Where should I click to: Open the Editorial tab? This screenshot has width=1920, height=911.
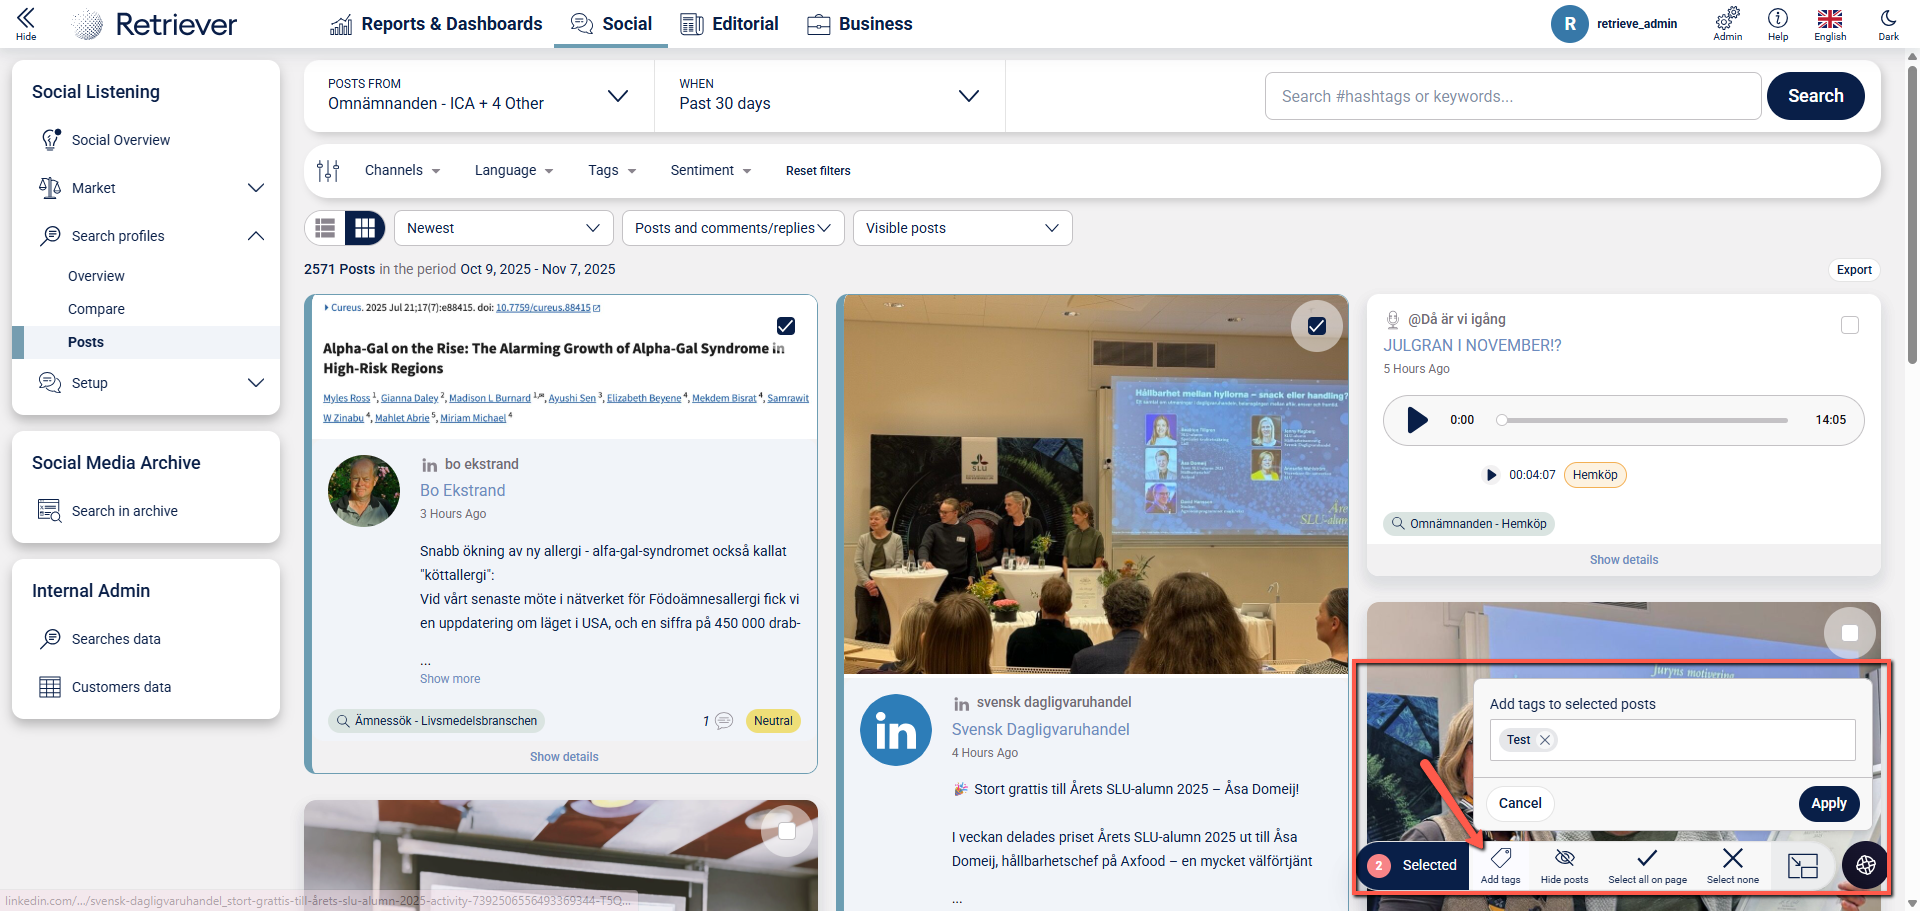pyautogui.click(x=729, y=24)
